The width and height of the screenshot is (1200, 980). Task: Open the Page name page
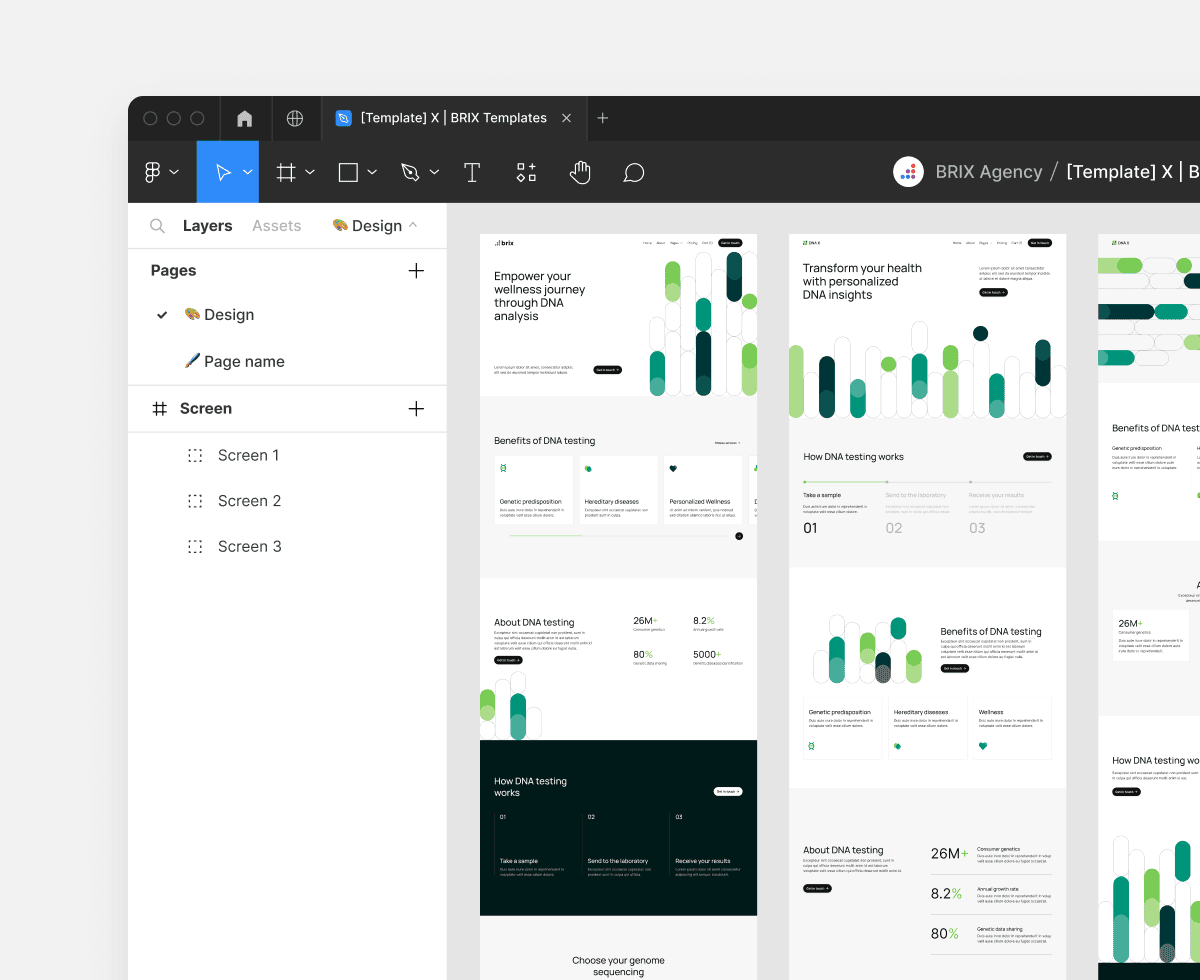245,361
